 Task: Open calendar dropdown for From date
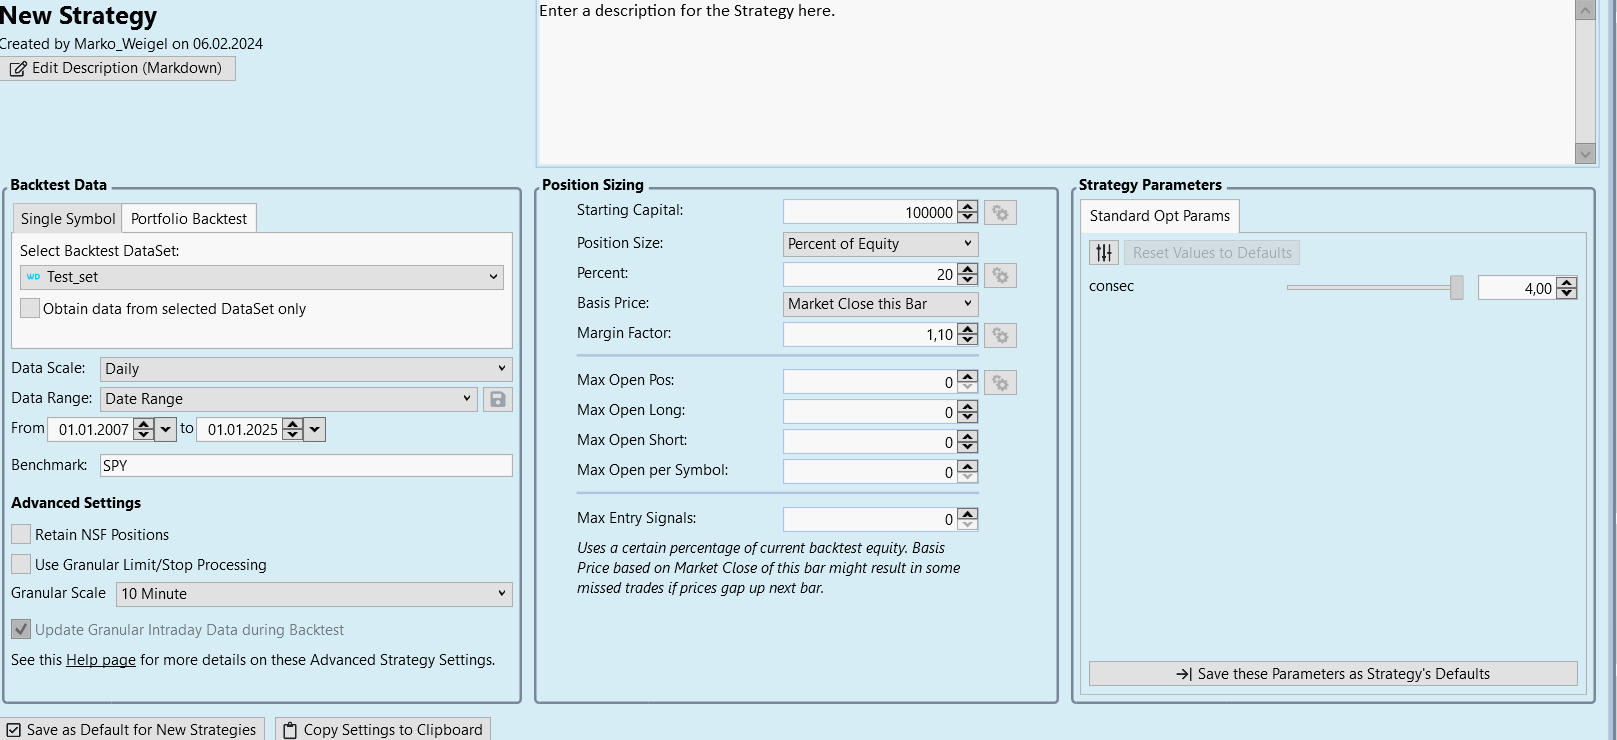[166, 429]
